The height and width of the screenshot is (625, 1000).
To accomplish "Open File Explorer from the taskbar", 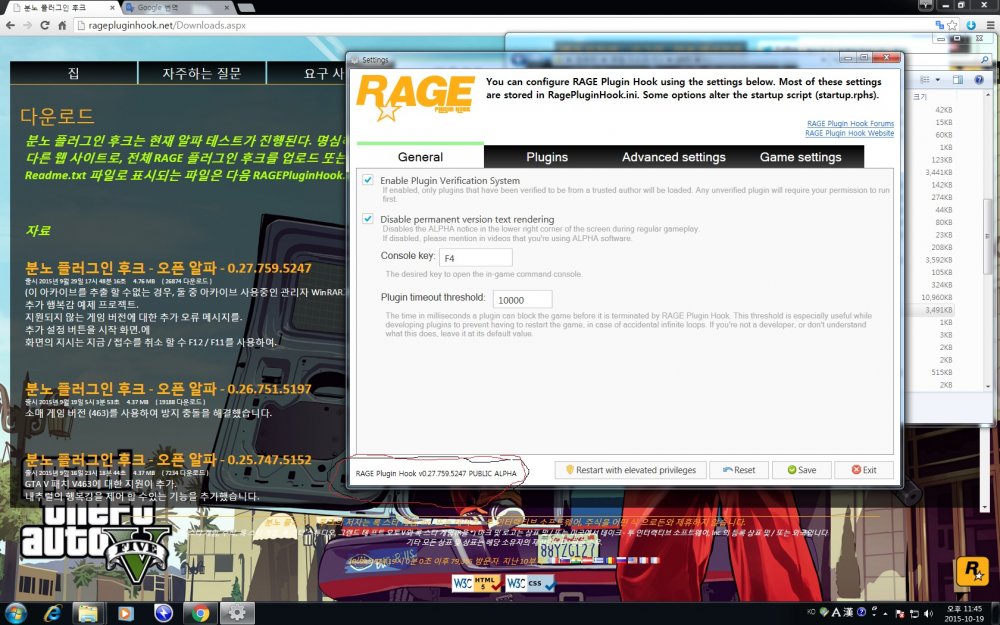I will click(x=89, y=613).
